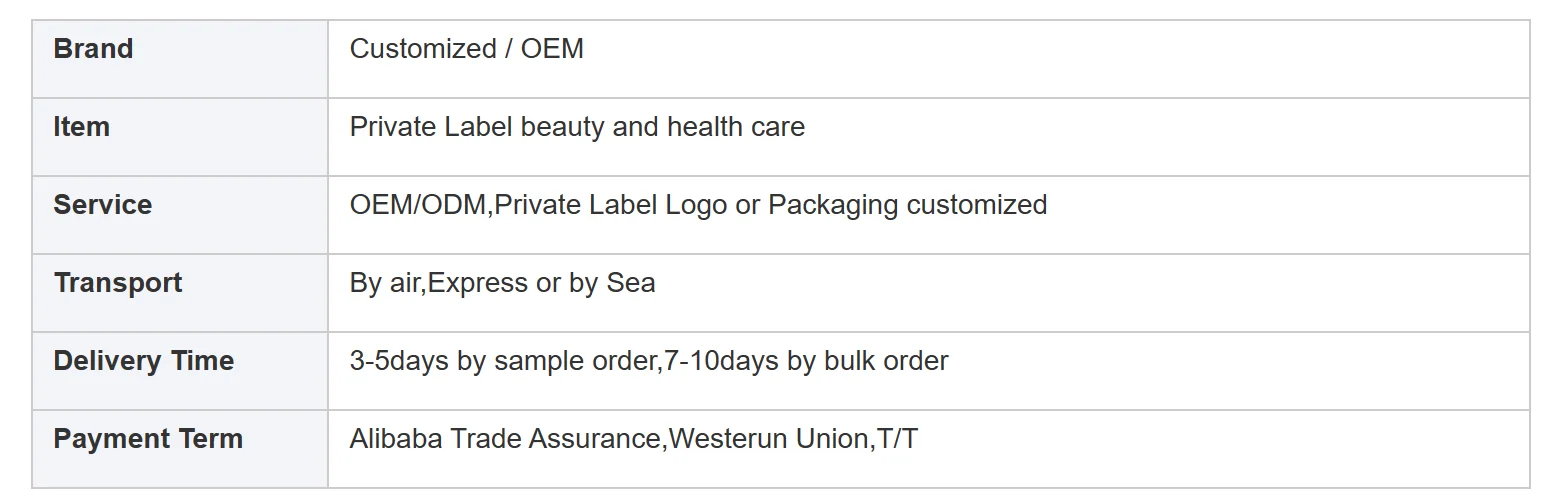
Task: Click the word OEM in Brand row
Action: coord(552,49)
